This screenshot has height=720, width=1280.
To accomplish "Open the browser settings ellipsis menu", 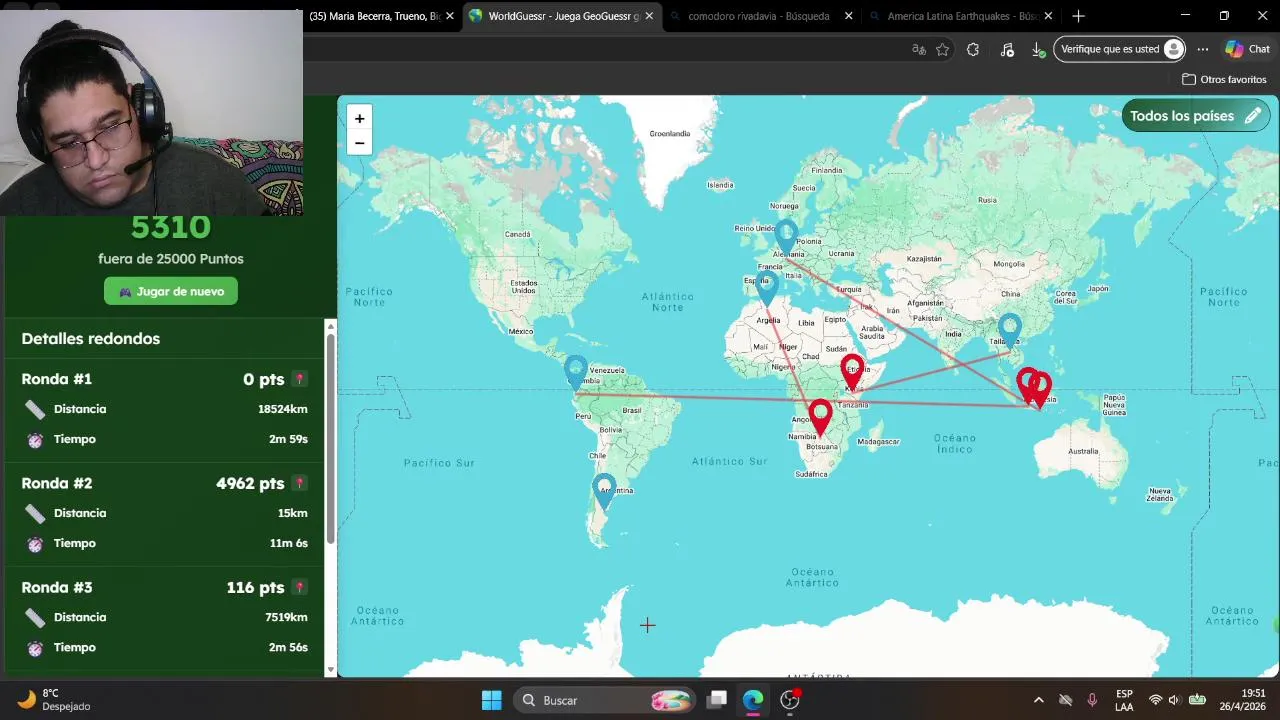I will click(x=1202, y=49).
